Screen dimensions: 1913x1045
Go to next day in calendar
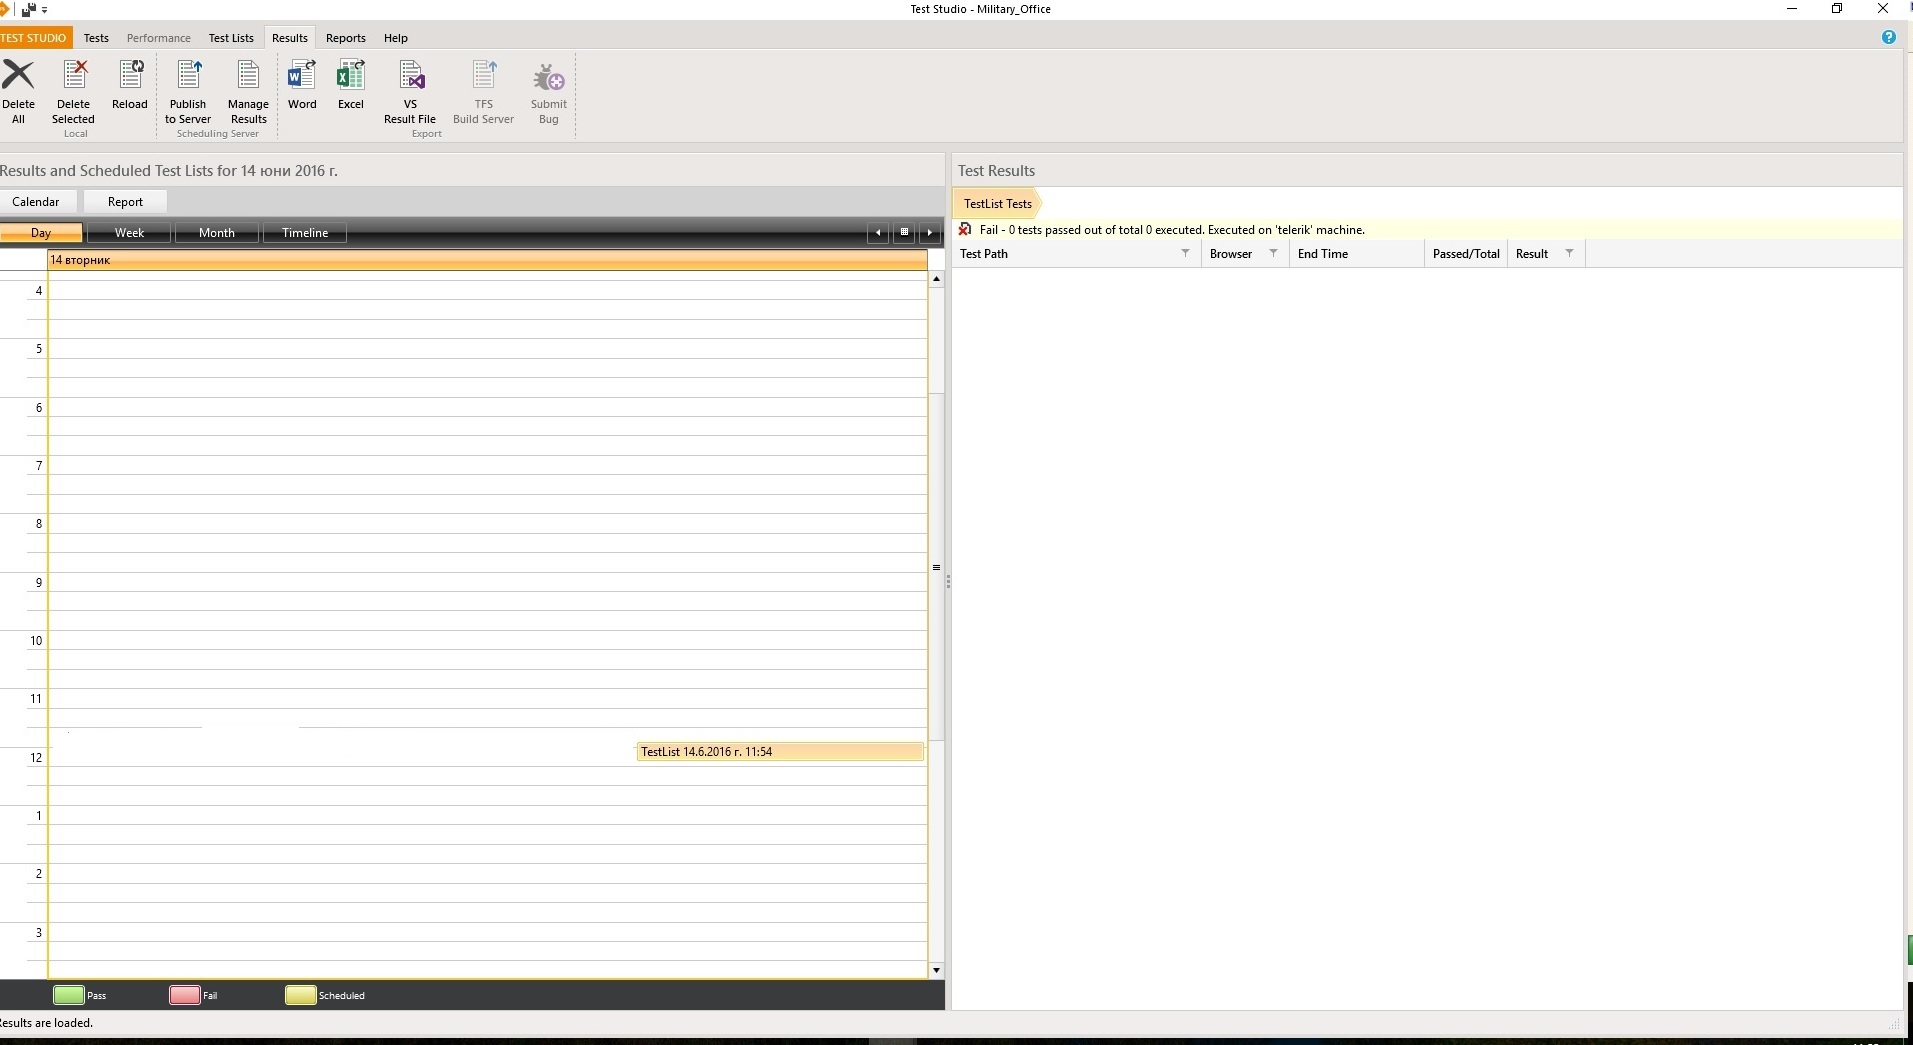tap(930, 233)
